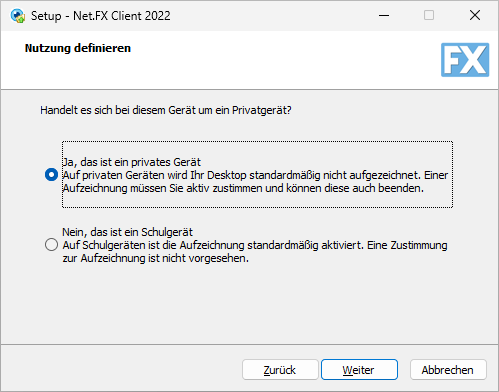Continue with the Weiter button
The width and height of the screenshot is (499, 392).
(359, 370)
